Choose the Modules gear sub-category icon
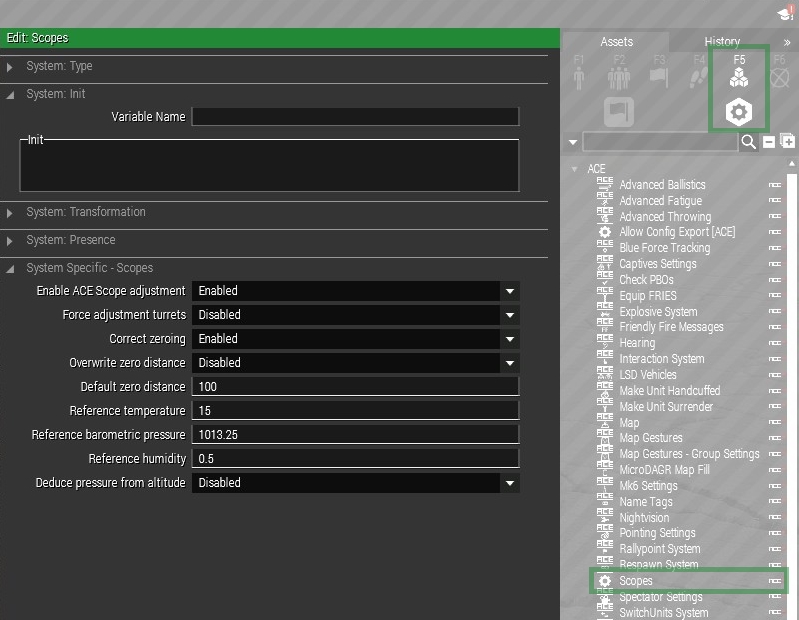This screenshot has width=799, height=620. coord(739,112)
